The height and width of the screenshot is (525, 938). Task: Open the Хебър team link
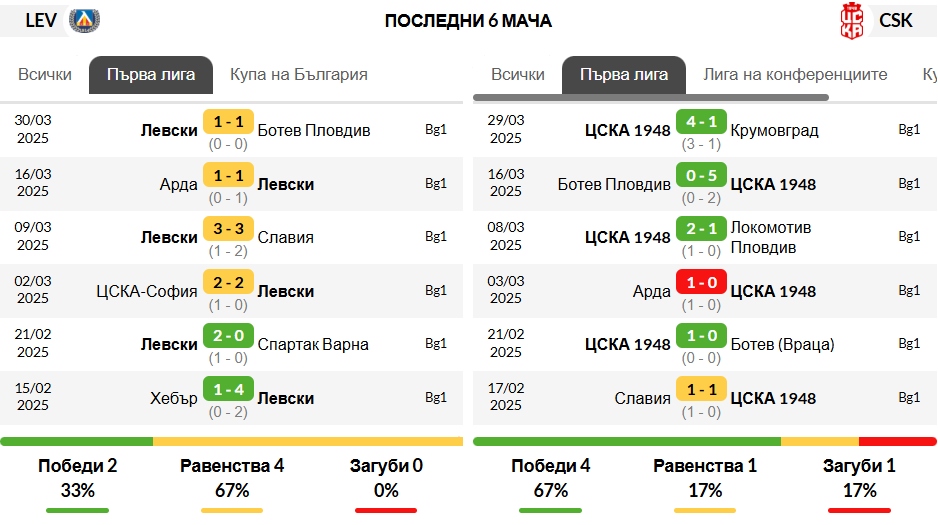[174, 398]
